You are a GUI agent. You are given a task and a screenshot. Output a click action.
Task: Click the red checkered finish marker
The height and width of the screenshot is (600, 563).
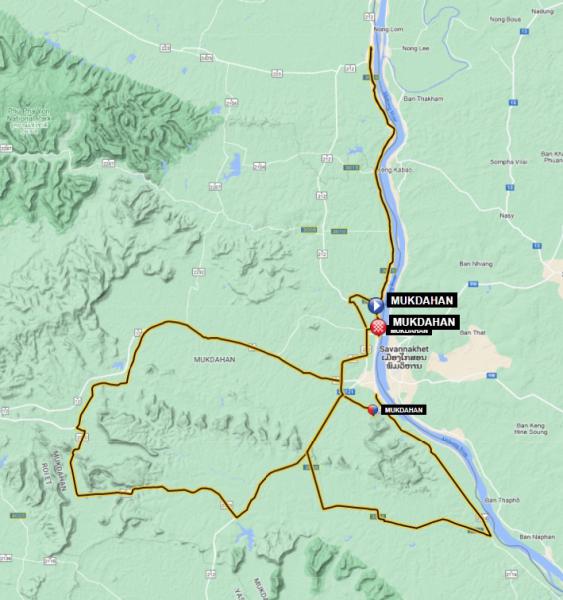378,328
